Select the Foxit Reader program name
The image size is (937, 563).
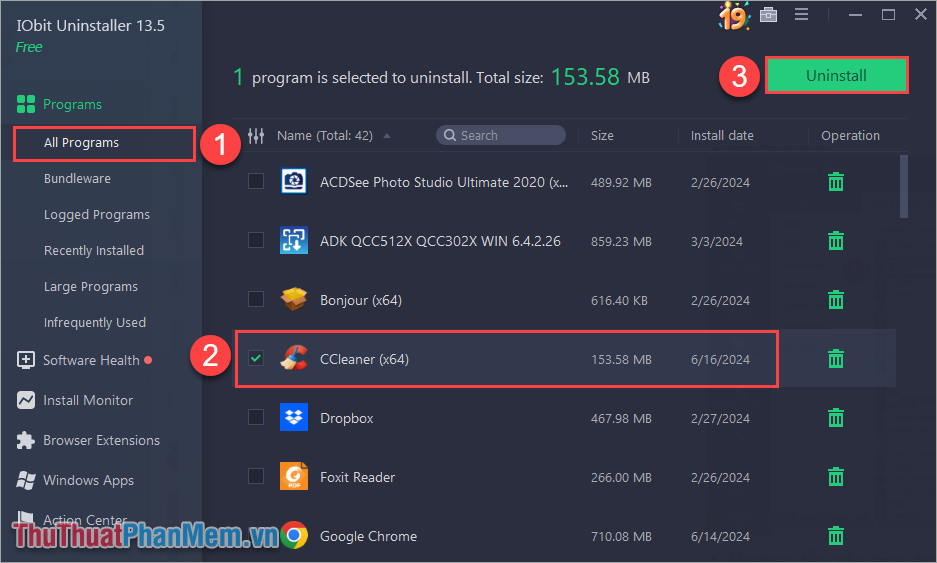(357, 477)
